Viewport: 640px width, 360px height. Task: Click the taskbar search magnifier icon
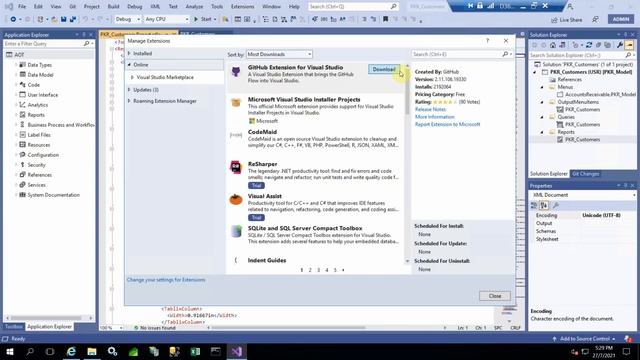coord(30,351)
